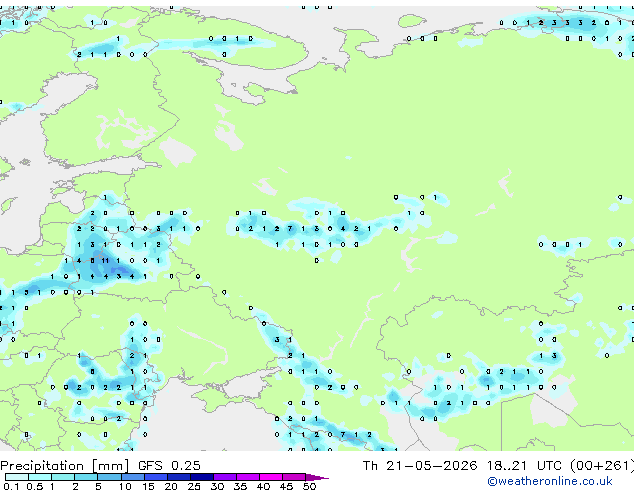Click the '(00+261)' forecast offset label

tap(602, 466)
